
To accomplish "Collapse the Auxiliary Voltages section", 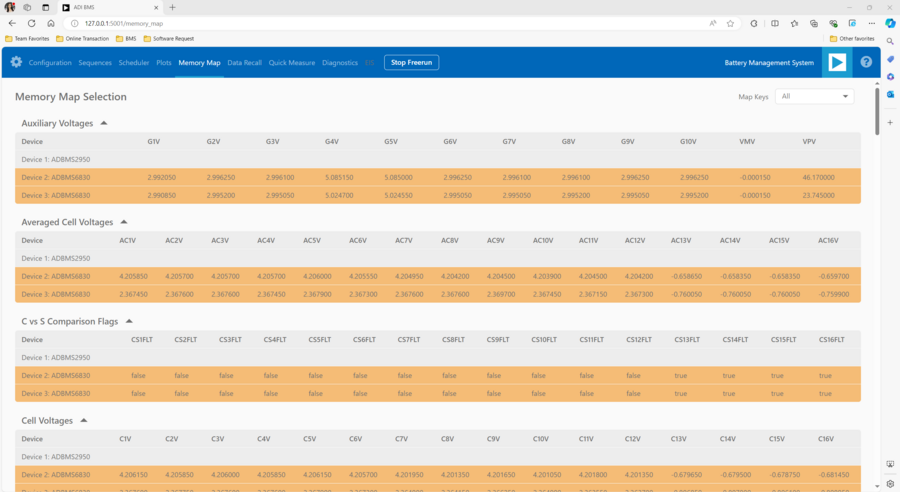I will (x=104, y=123).
